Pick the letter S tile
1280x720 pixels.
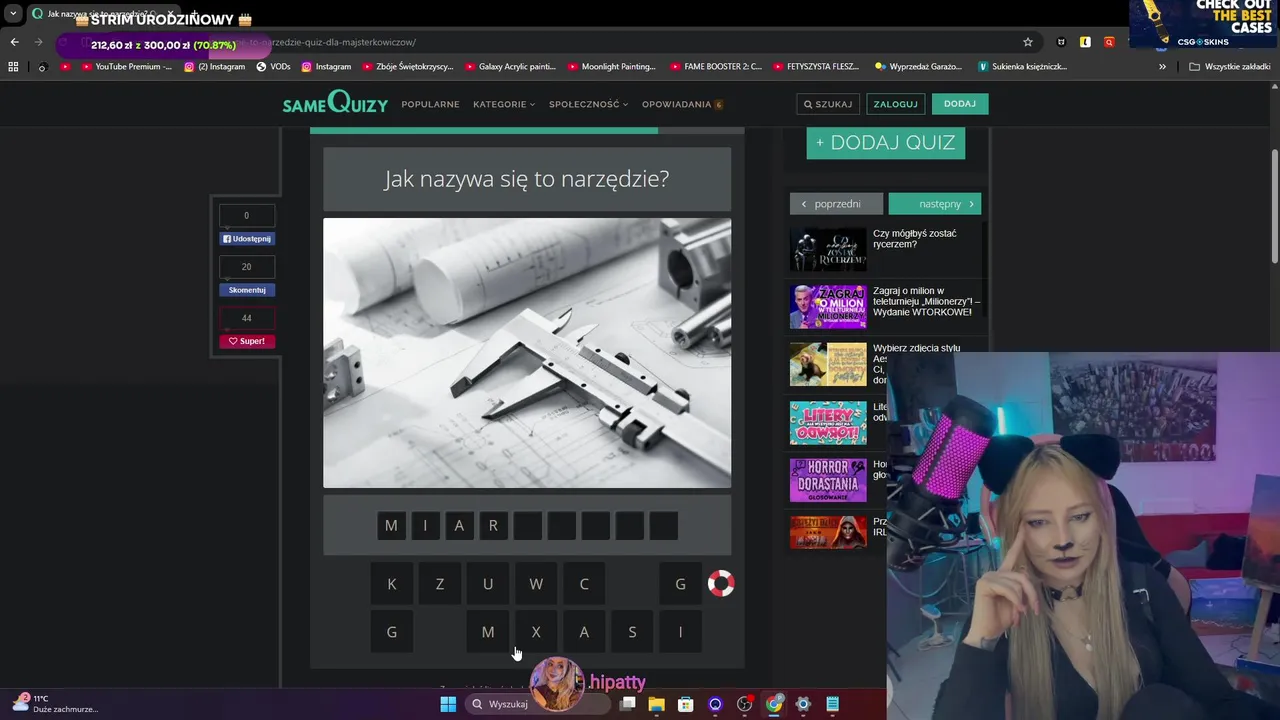pyautogui.click(x=632, y=631)
